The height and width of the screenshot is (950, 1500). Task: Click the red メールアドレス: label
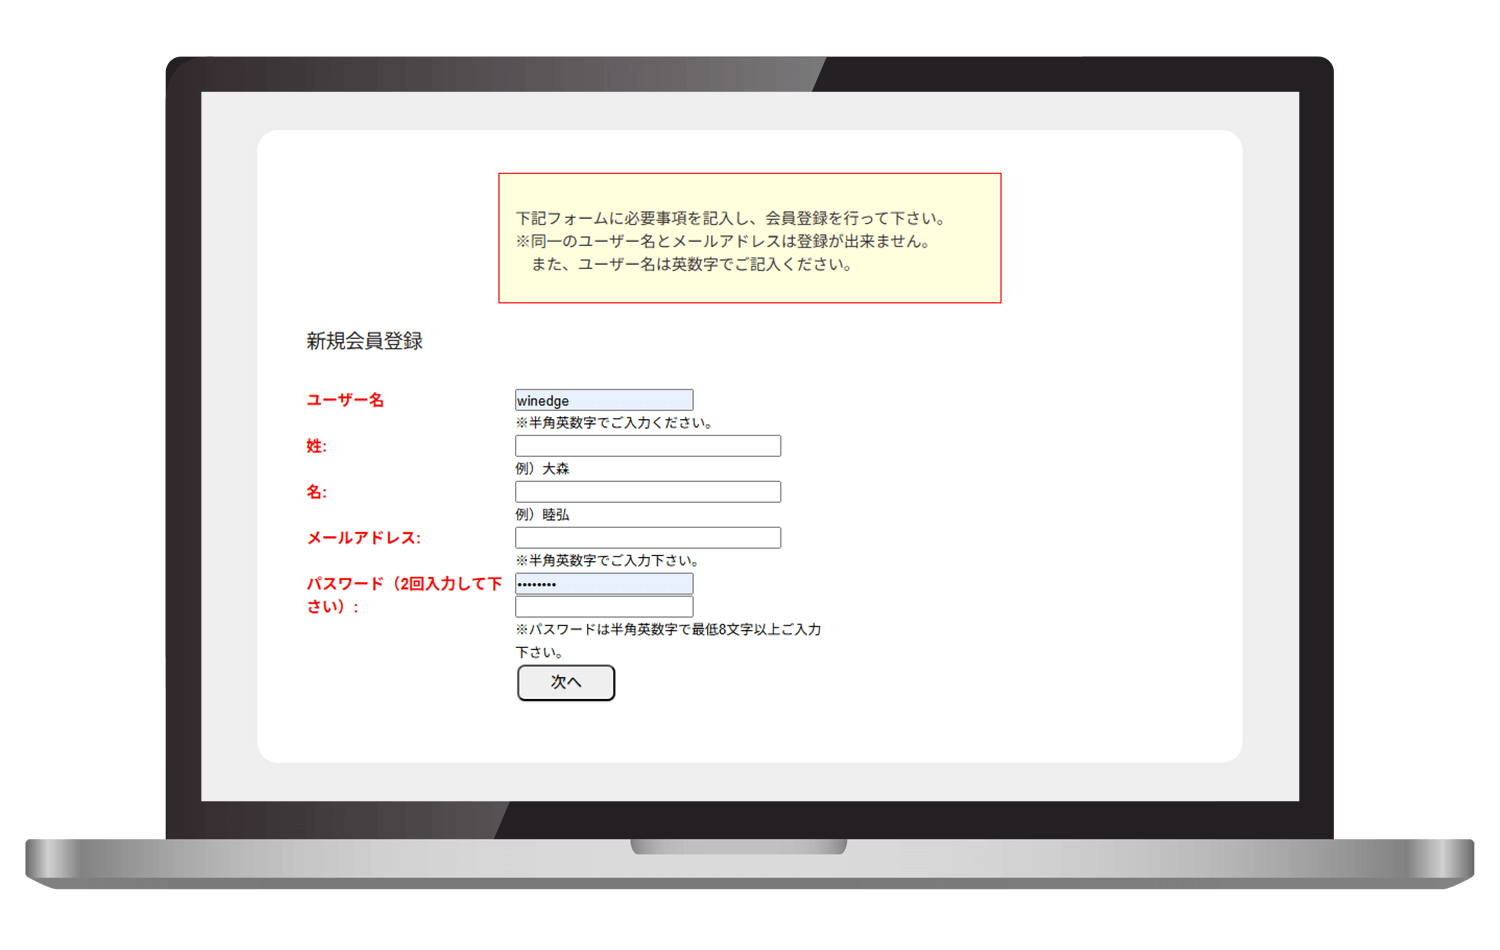point(363,538)
